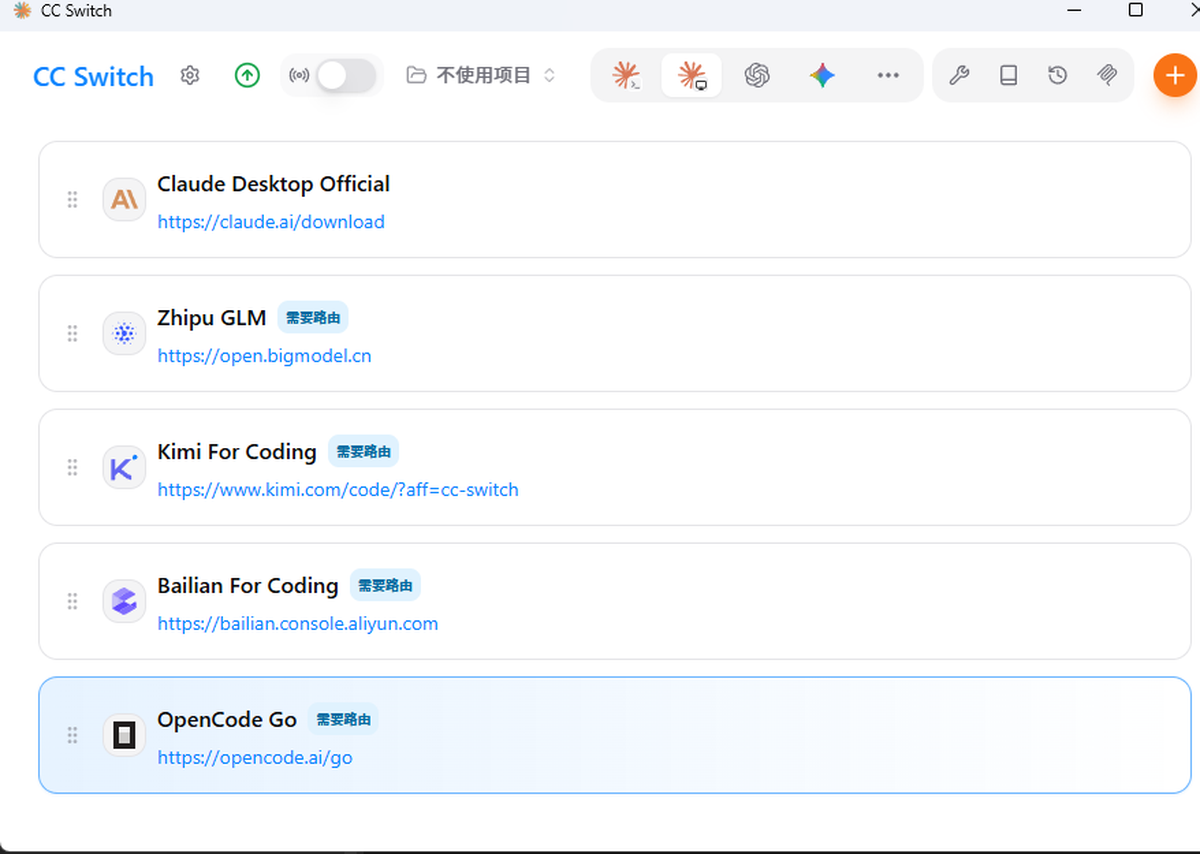Click the Kimi For Coding K icon
1200x854 pixels.
(x=124, y=468)
